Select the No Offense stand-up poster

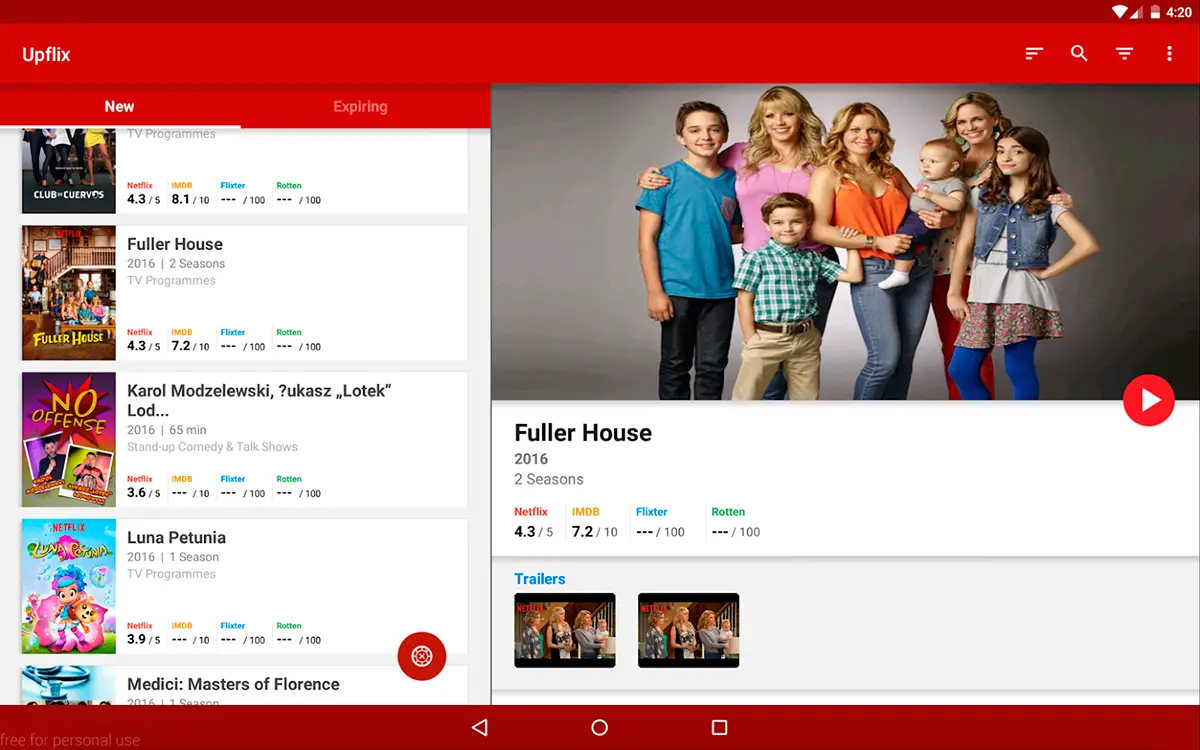click(x=69, y=440)
